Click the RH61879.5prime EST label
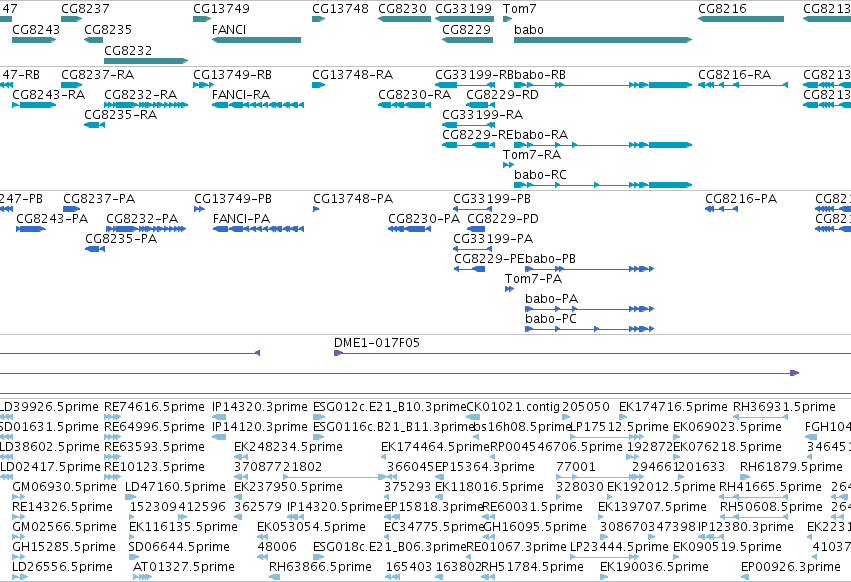This screenshot has height=582, width=851. 791,467
